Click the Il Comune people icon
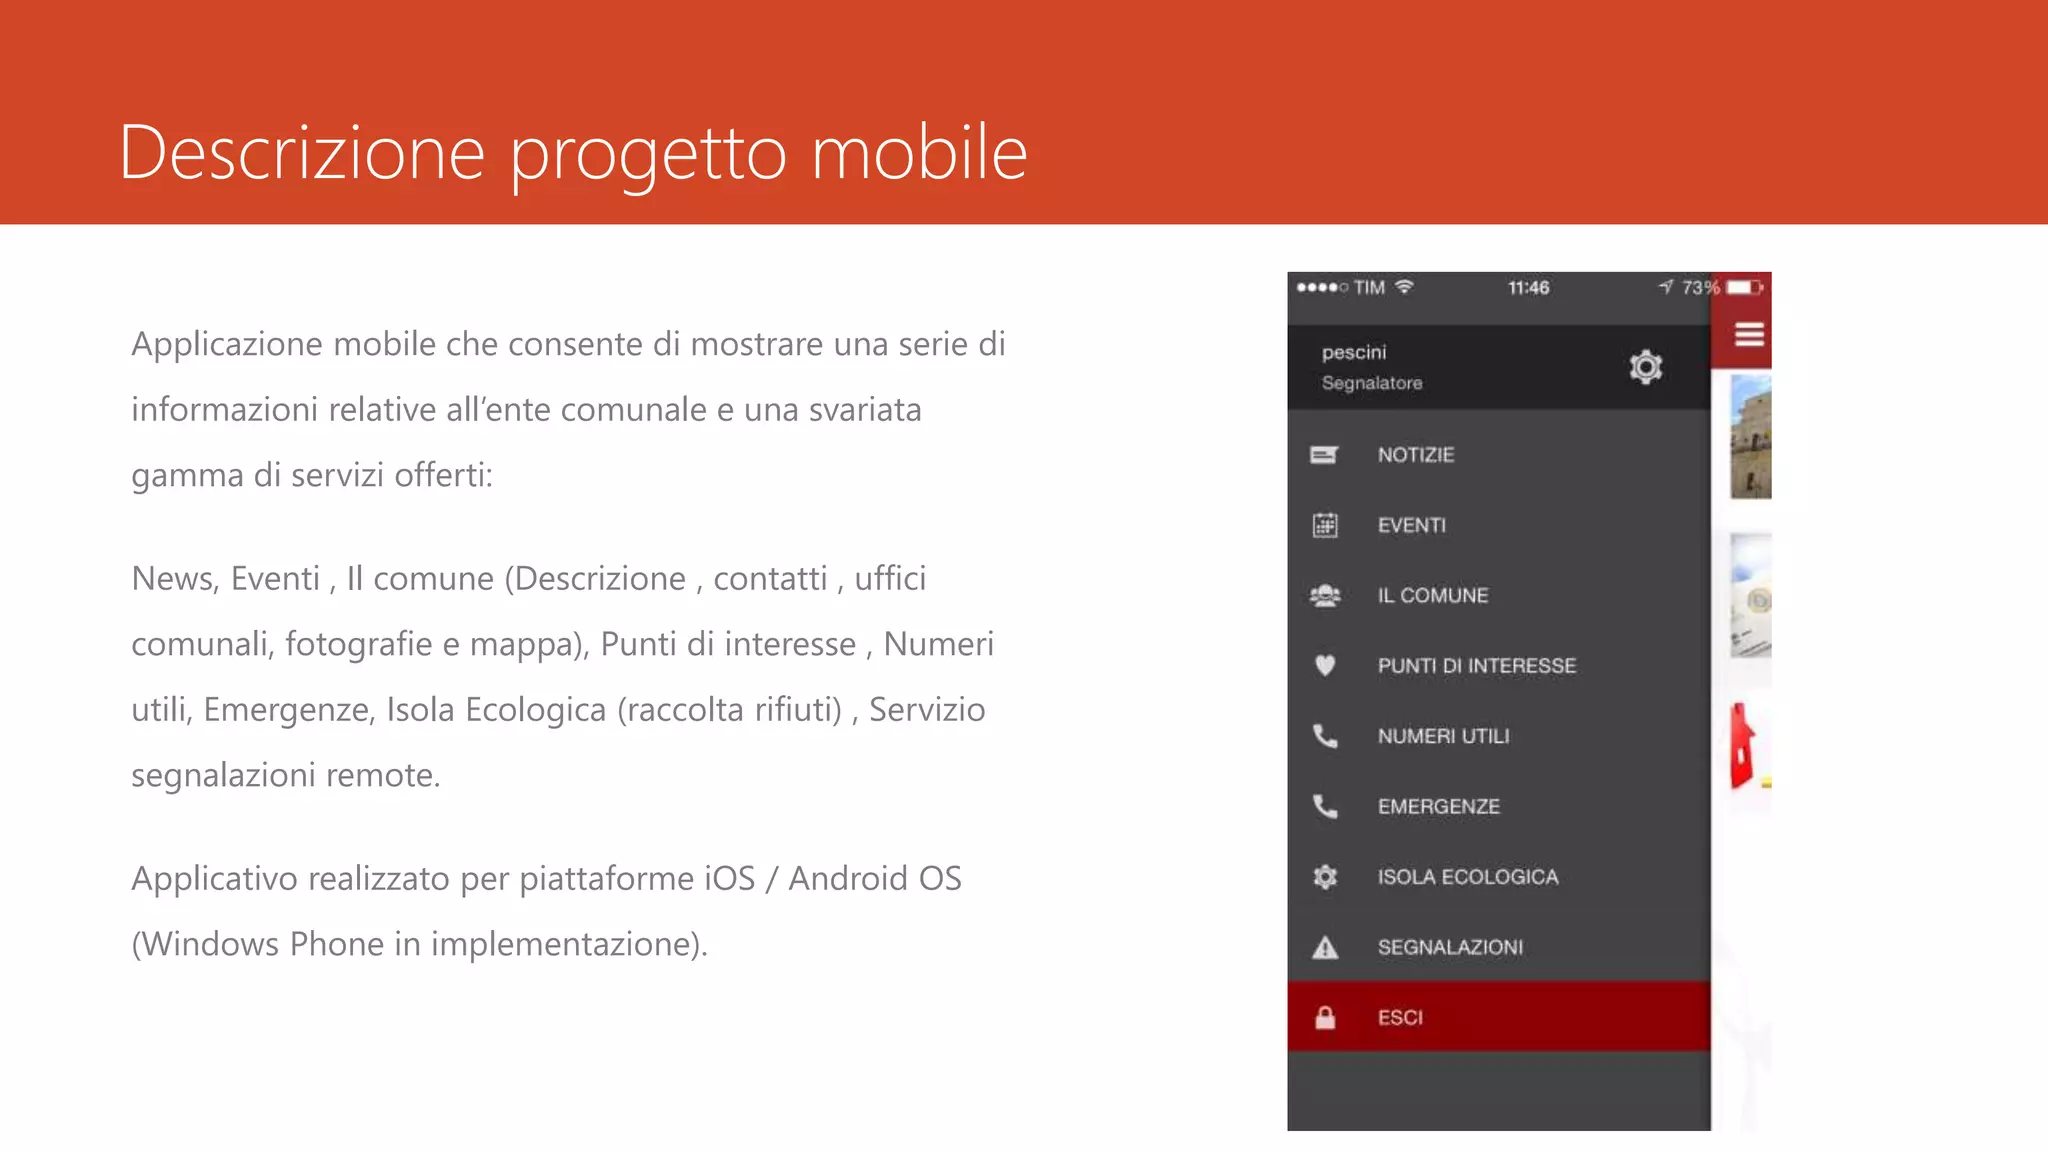 click(x=1325, y=596)
